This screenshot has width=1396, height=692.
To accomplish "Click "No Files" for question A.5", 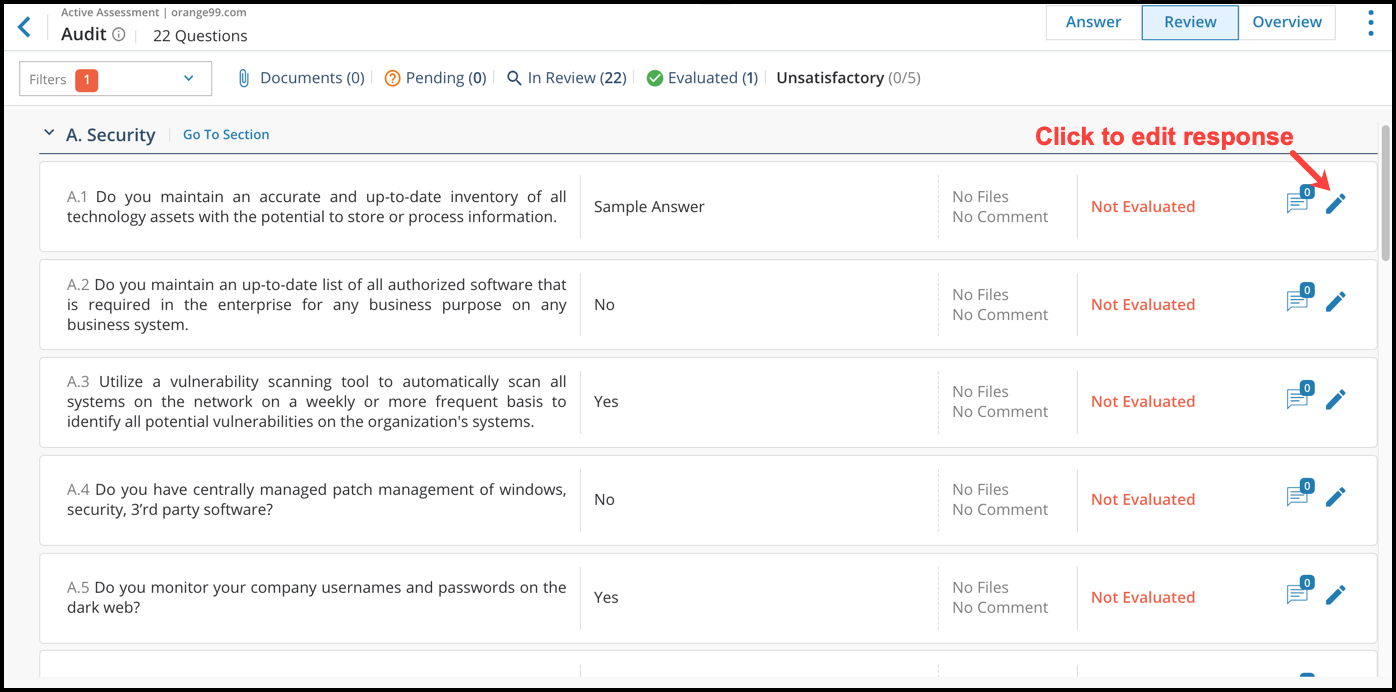I will click(980, 588).
